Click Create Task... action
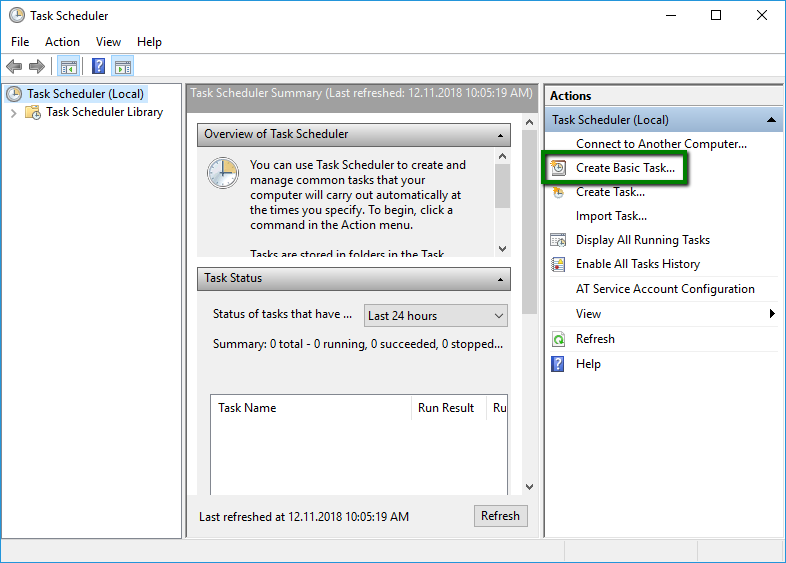This screenshot has width=786, height=563. tap(610, 192)
